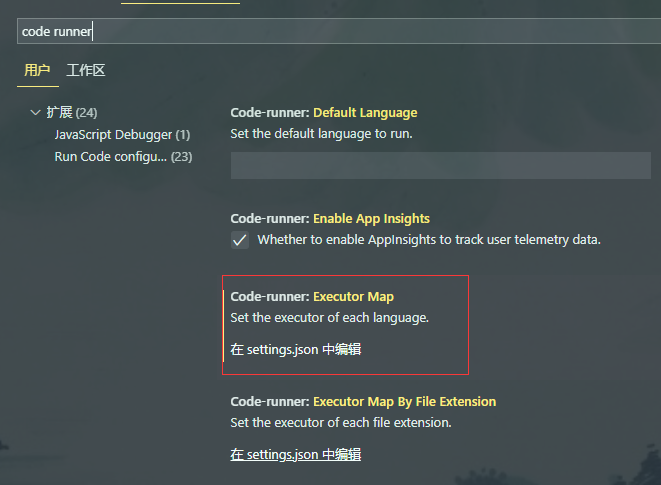Collapse the 扩展 tree chevron arrow
This screenshot has height=485, width=661.
(x=36, y=112)
